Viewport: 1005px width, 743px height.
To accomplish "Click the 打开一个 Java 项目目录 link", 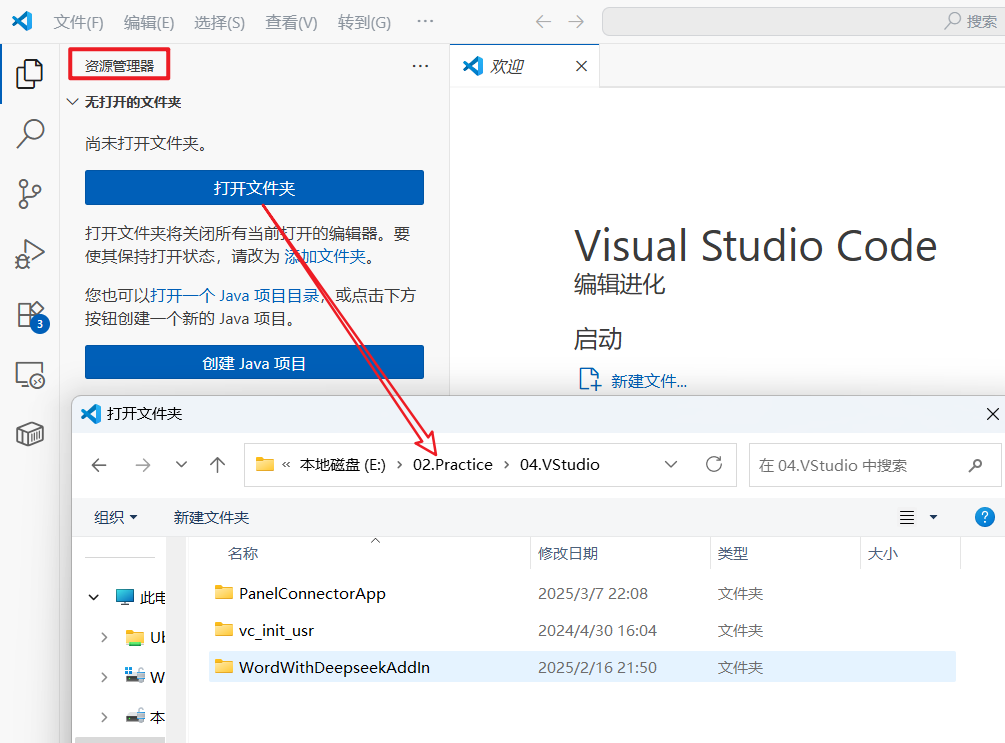I will (235, 296).
